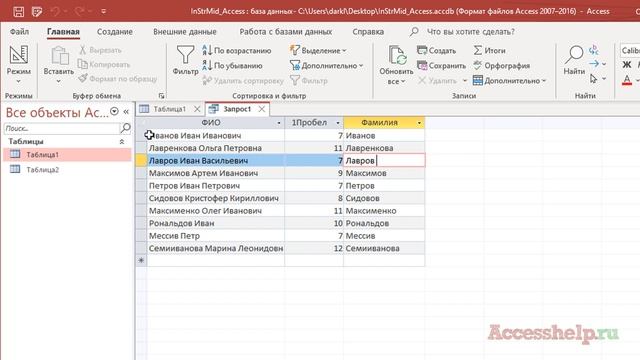Click Удалить record button
Image resolution: width=640 pixels, height=360 pixels.
click(x=438, y=81)
